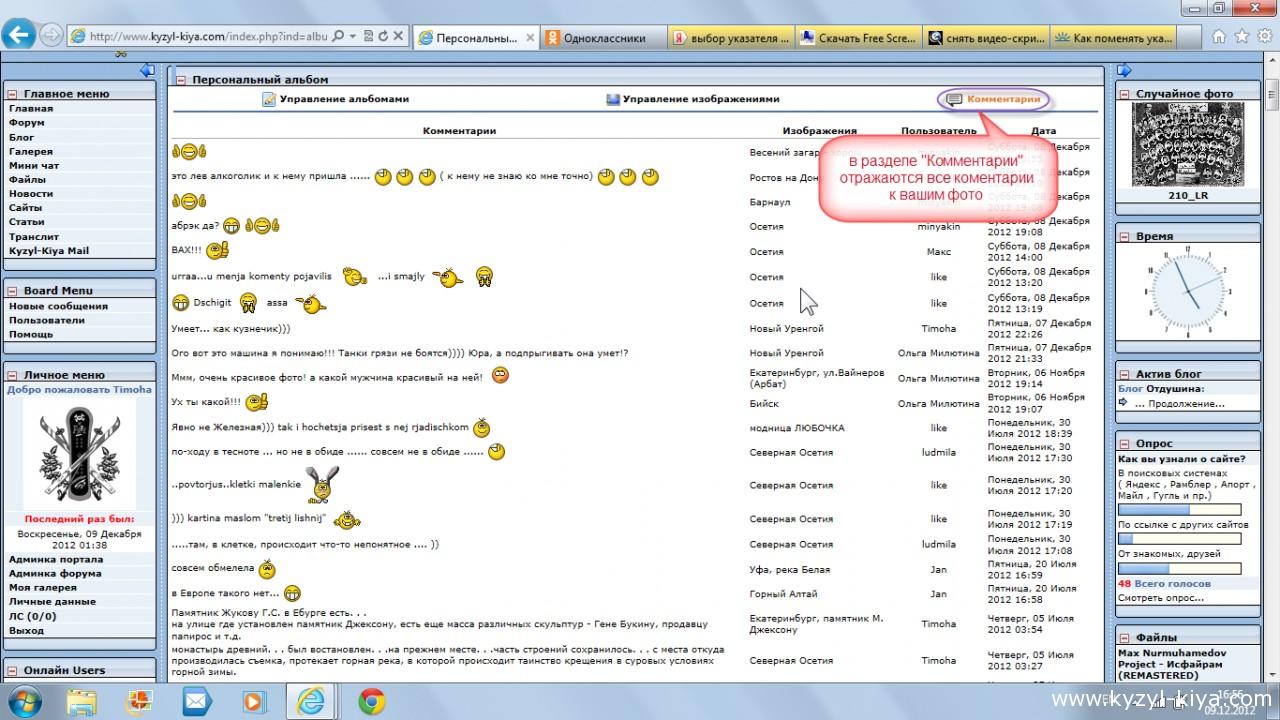This screenshot has height=720, width=1280.
Task: Stop loading using the X in address bar
Action: click(398, 36)
